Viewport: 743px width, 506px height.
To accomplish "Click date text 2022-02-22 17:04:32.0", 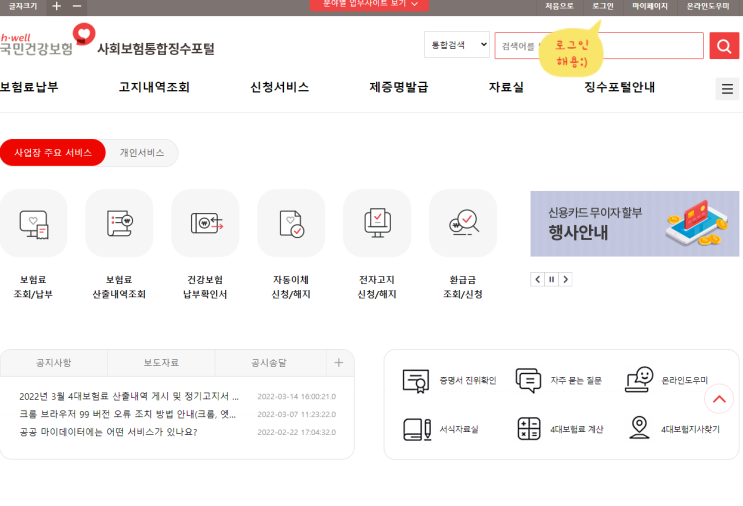I will click(x=297, y=433).
